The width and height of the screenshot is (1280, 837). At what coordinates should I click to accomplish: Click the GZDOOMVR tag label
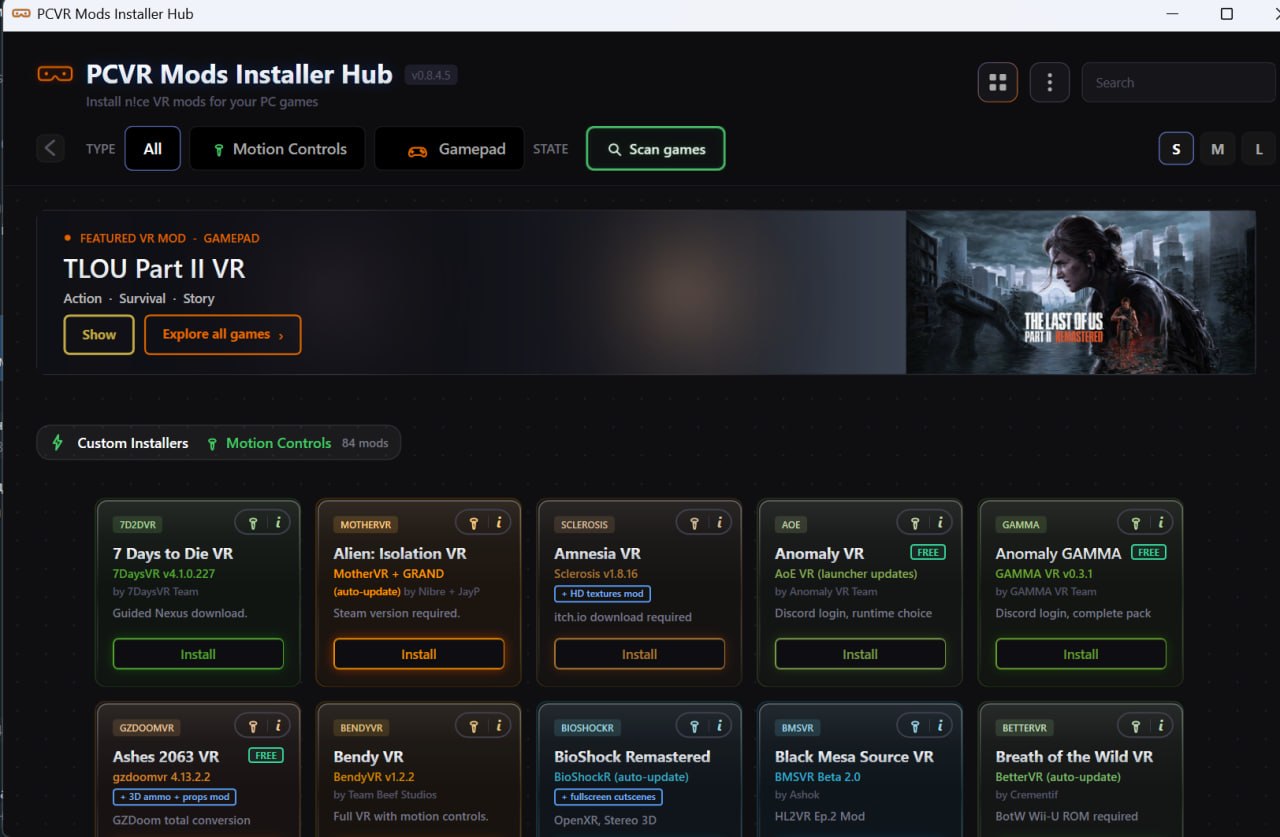[x=146, y=728]
